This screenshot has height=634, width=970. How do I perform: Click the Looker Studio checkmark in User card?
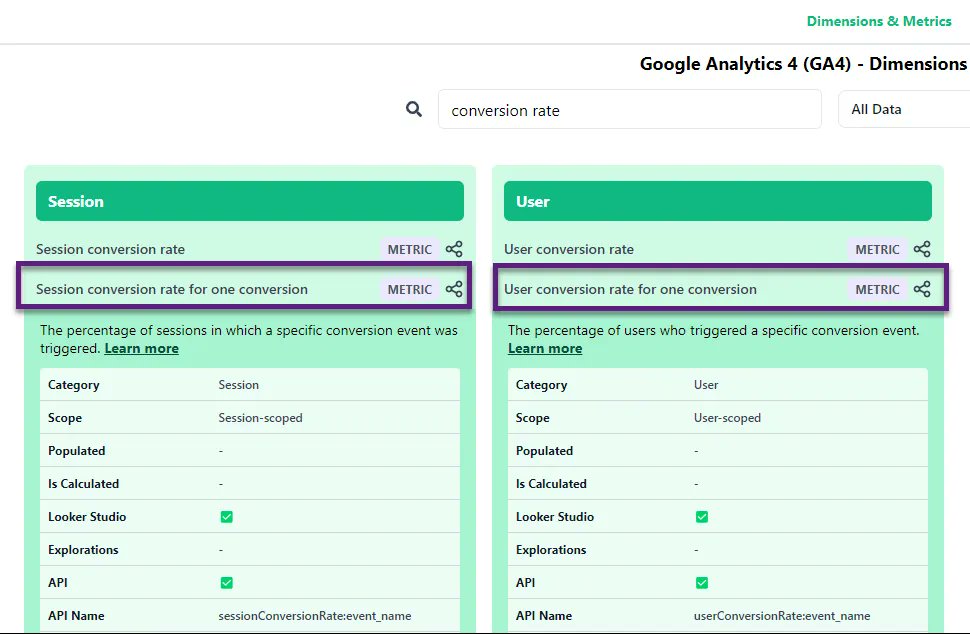702,516
